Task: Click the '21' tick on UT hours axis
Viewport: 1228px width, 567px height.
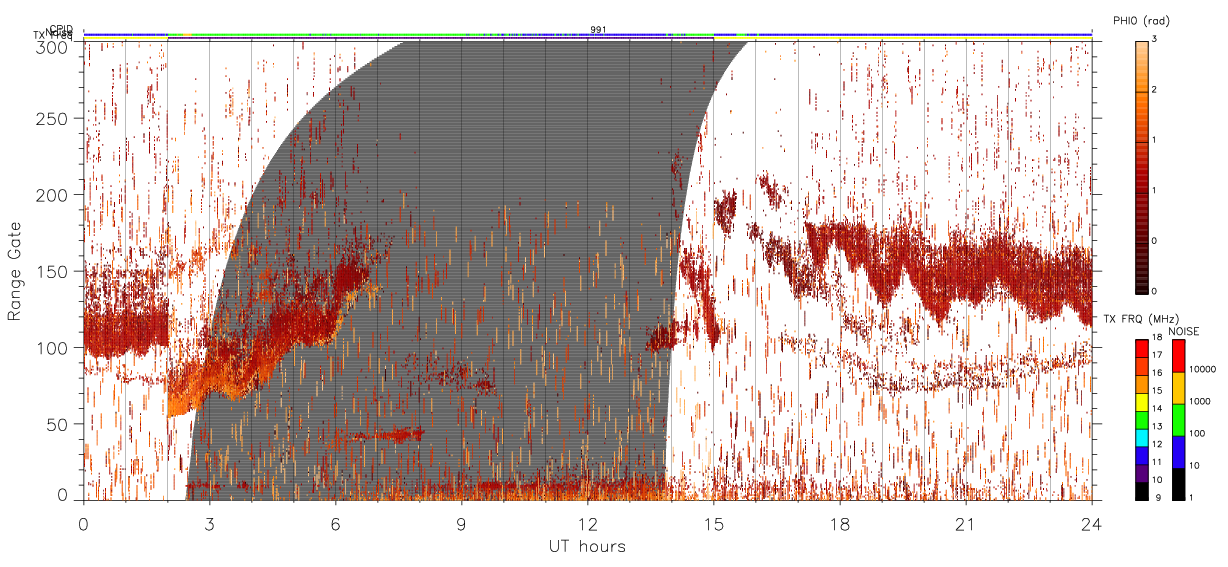Action: pos(965,523)
